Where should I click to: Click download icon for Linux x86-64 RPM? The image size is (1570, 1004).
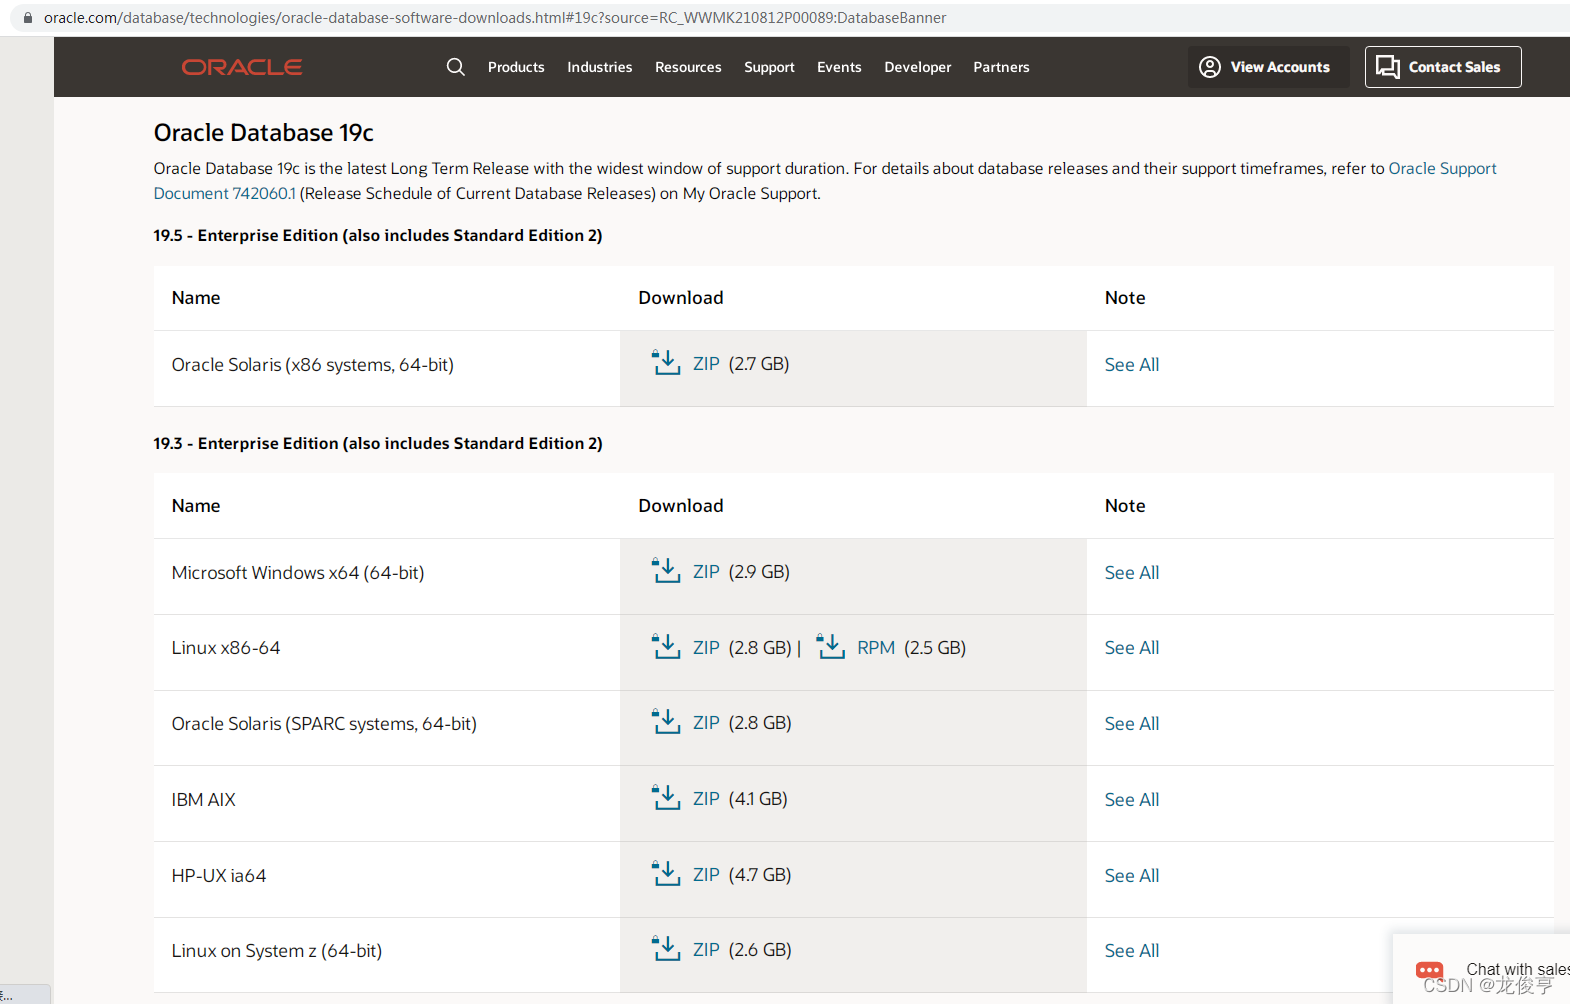(830, 647)
